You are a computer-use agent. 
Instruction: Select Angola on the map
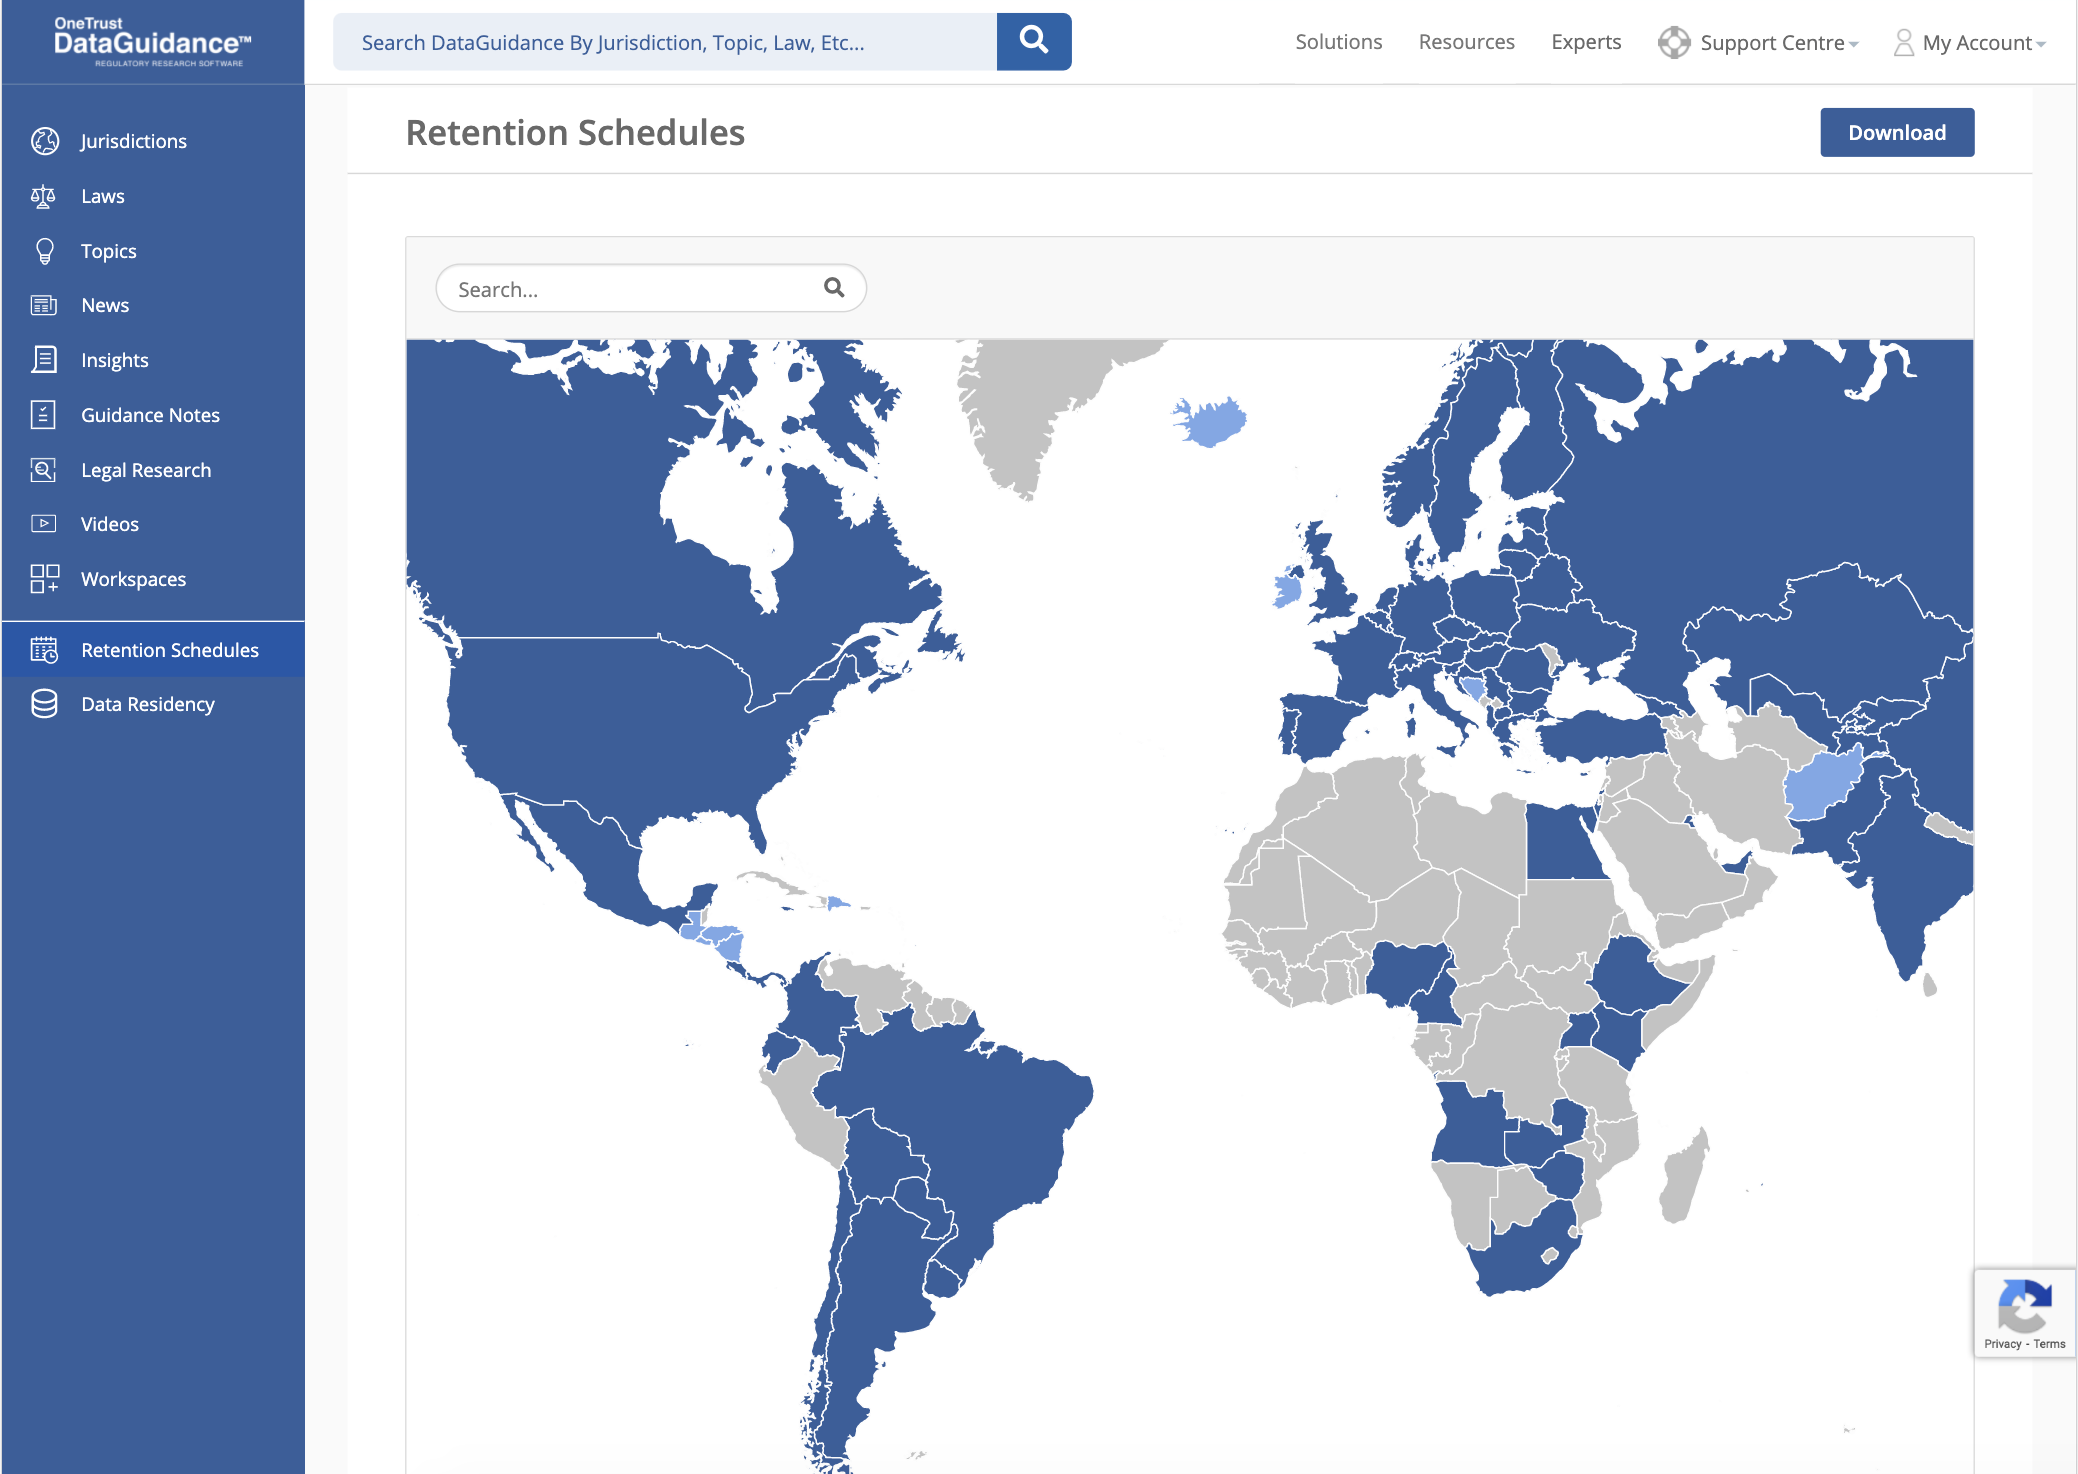pos(1468,1125)
